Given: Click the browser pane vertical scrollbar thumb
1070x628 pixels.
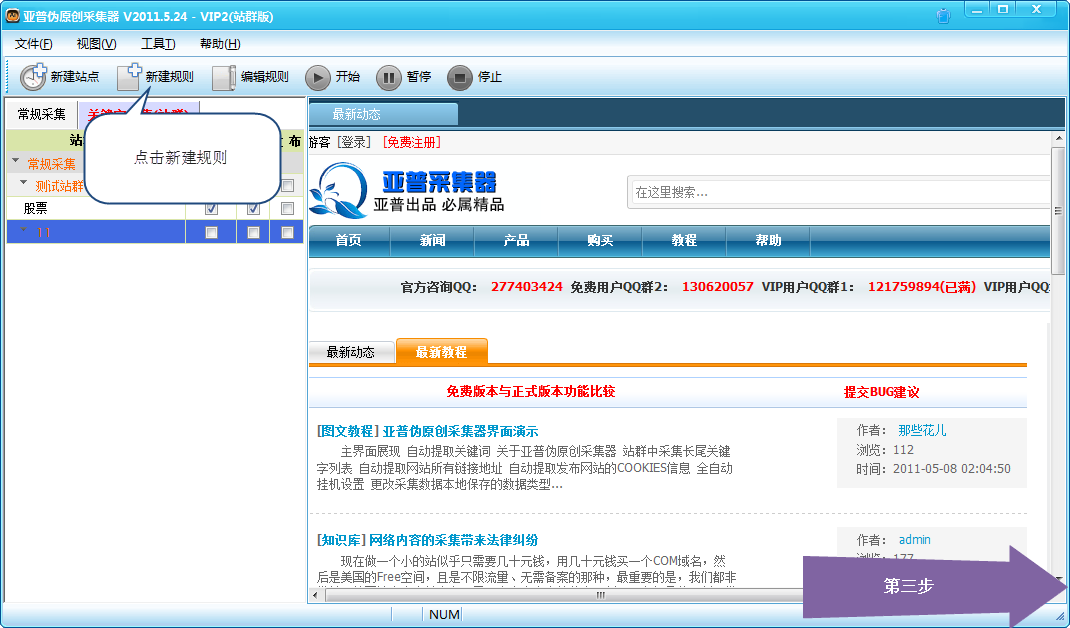Looking at the screenshot, I should click(x=1058, y=211).
